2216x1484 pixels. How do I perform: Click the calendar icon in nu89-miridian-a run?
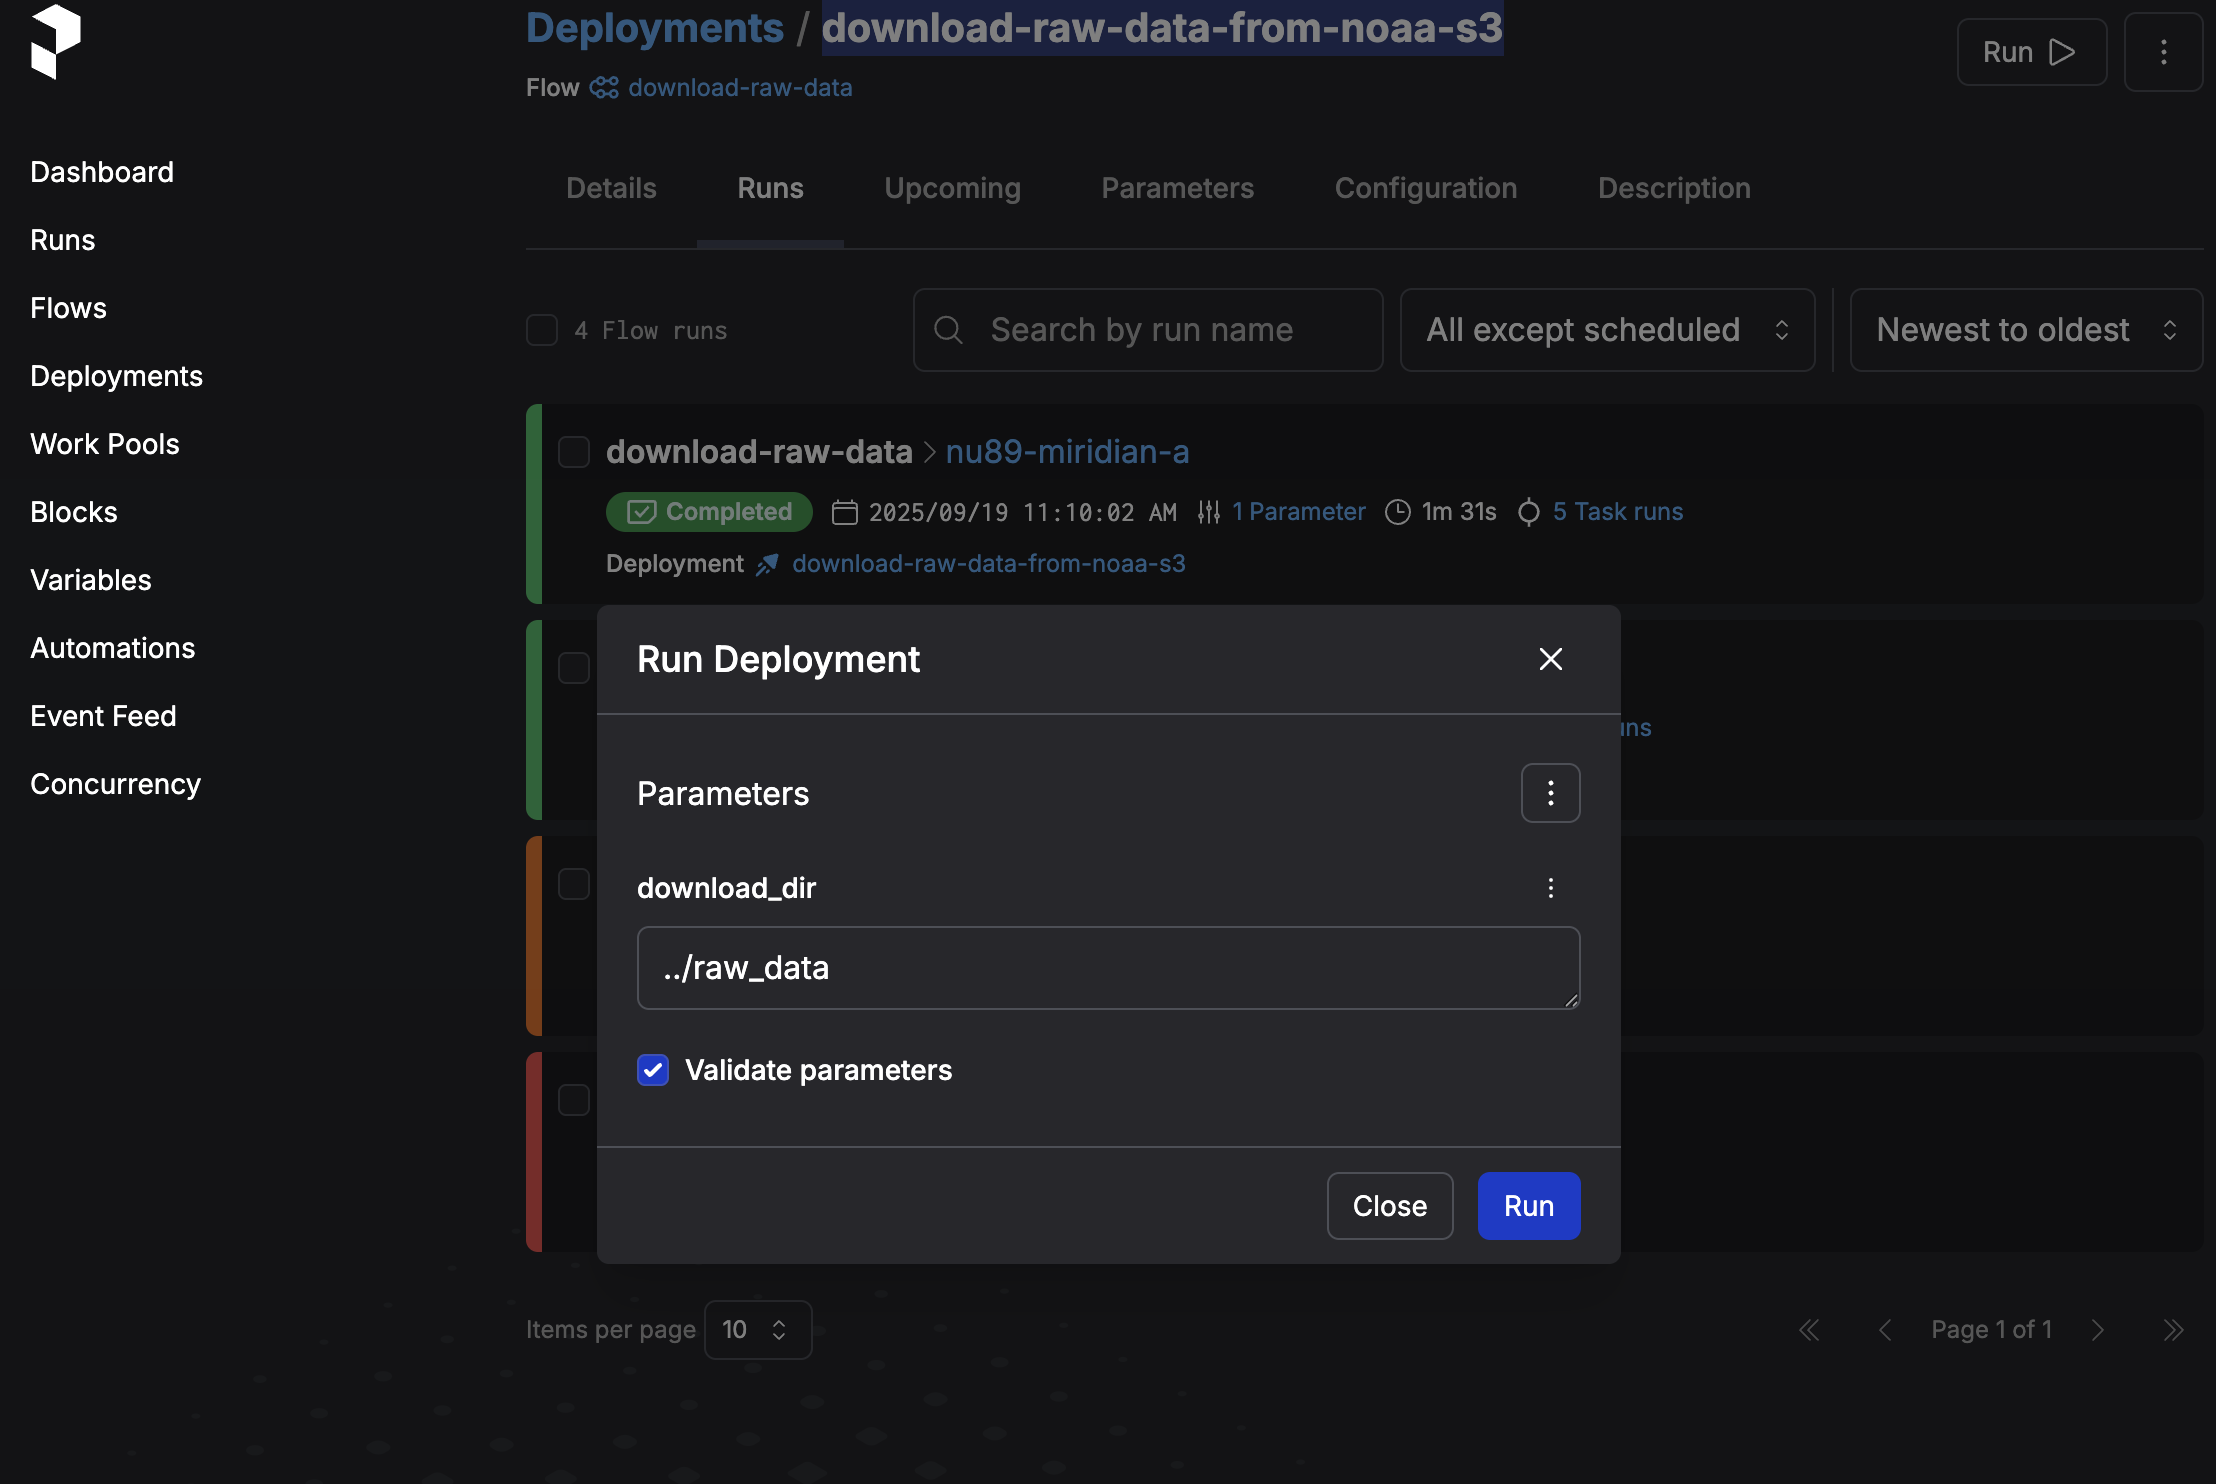point(845,512)
